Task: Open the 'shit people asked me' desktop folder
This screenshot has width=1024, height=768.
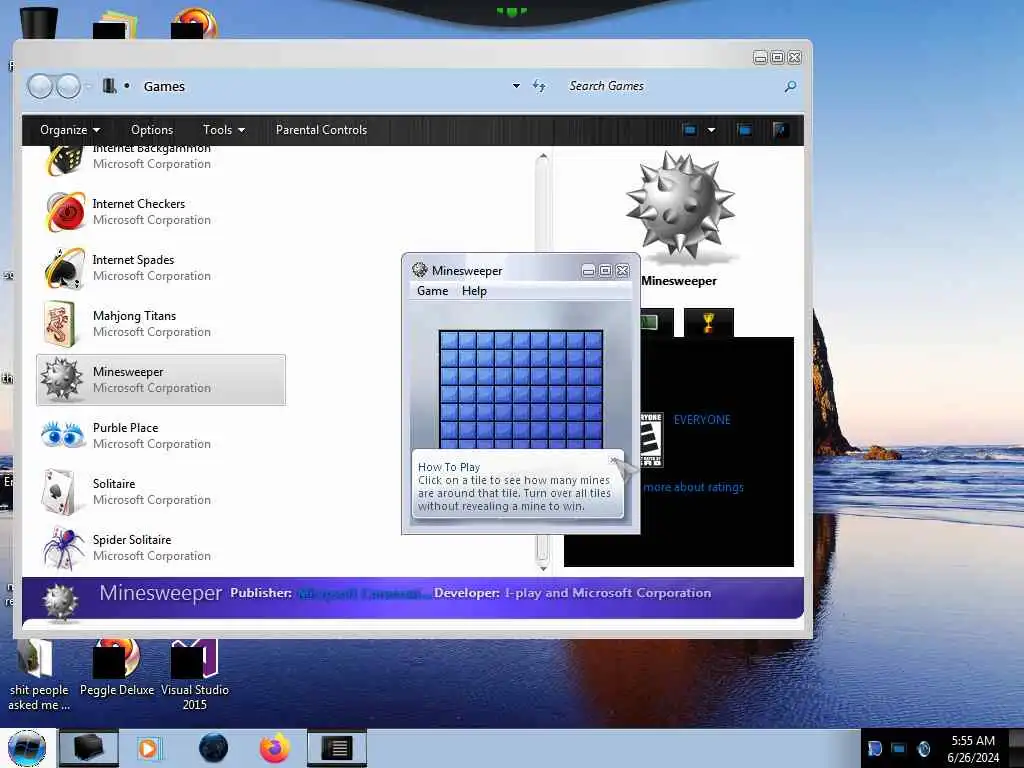Action: point(39,675)
